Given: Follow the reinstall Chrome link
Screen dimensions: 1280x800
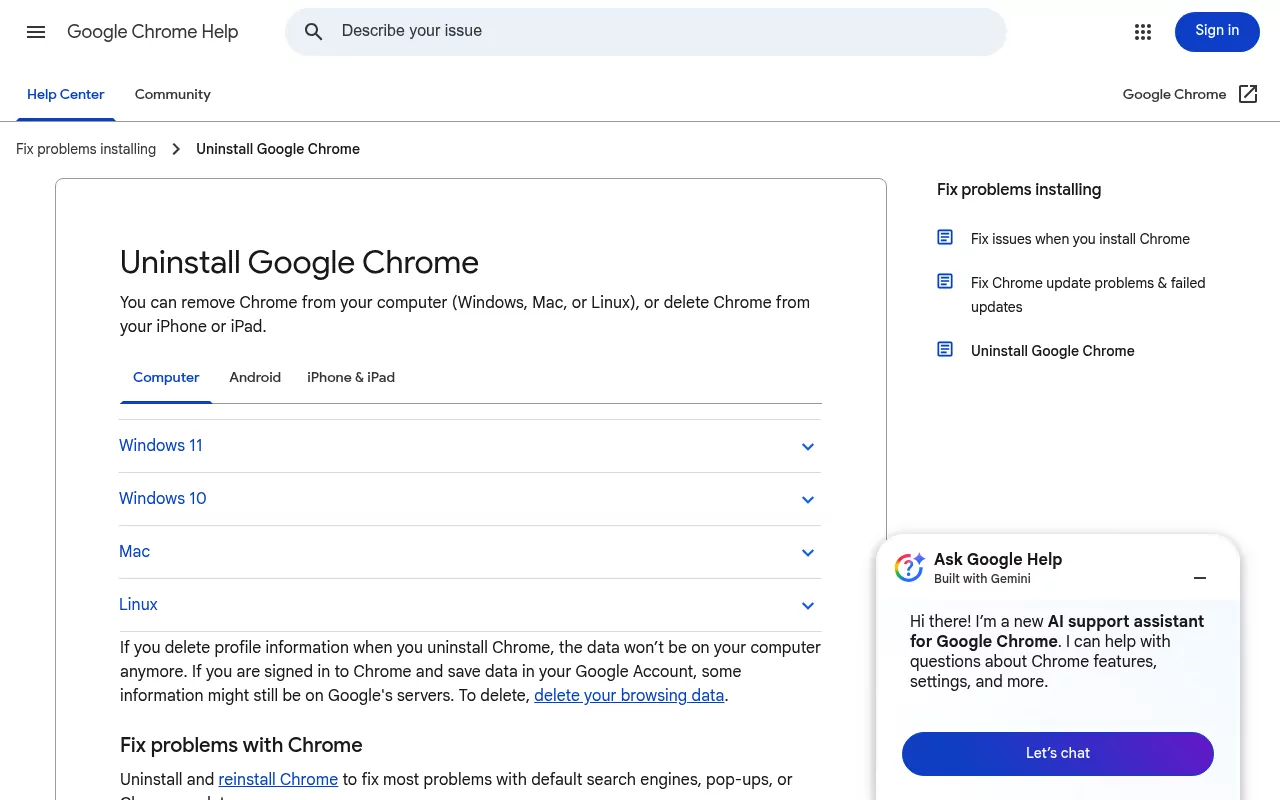Looking at the screenshot, I should [278, 780].
